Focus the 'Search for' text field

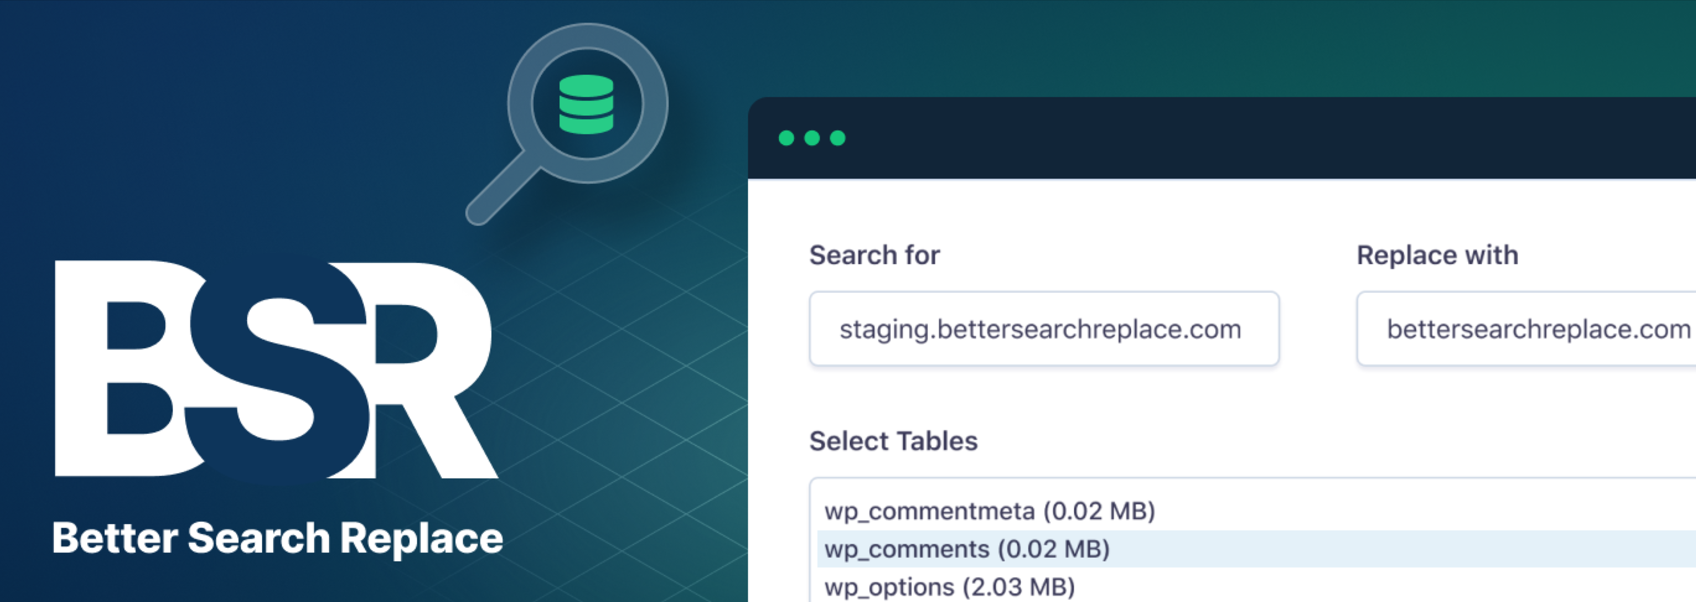(1043, 329)
